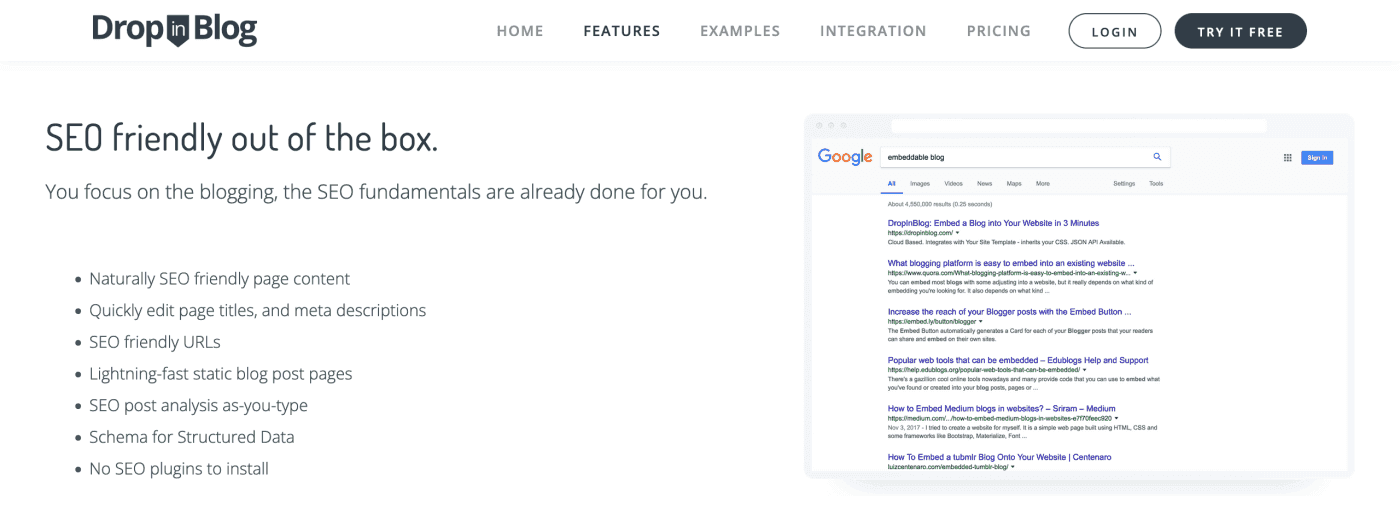Image resolution: width=1400 pixels, height=522 pixels.
Task: Click 'No SEO plugins to install' bullet
Action: point(179,469)
